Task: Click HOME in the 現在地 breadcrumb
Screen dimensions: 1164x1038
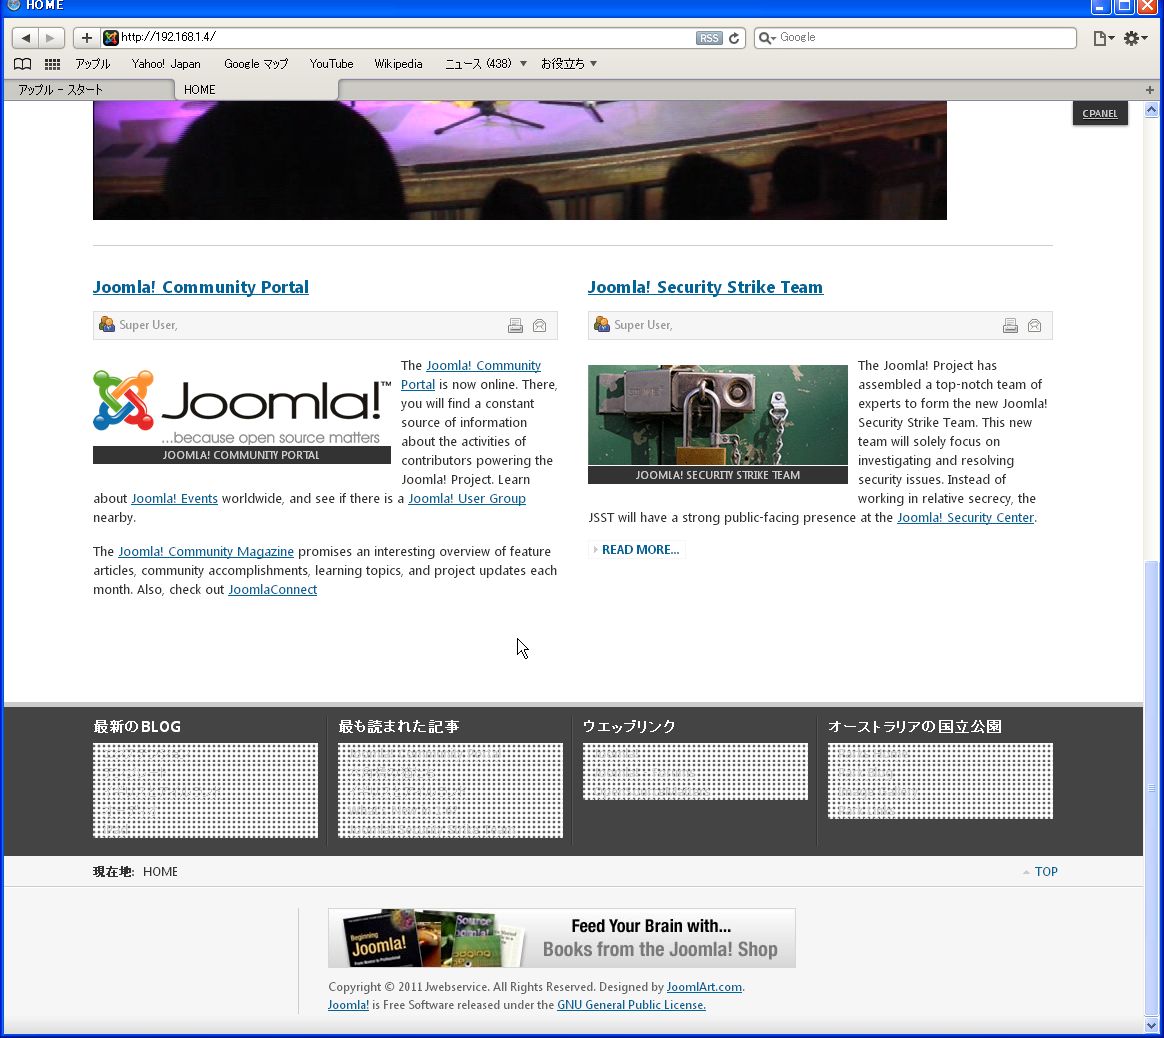Action: 160,872
